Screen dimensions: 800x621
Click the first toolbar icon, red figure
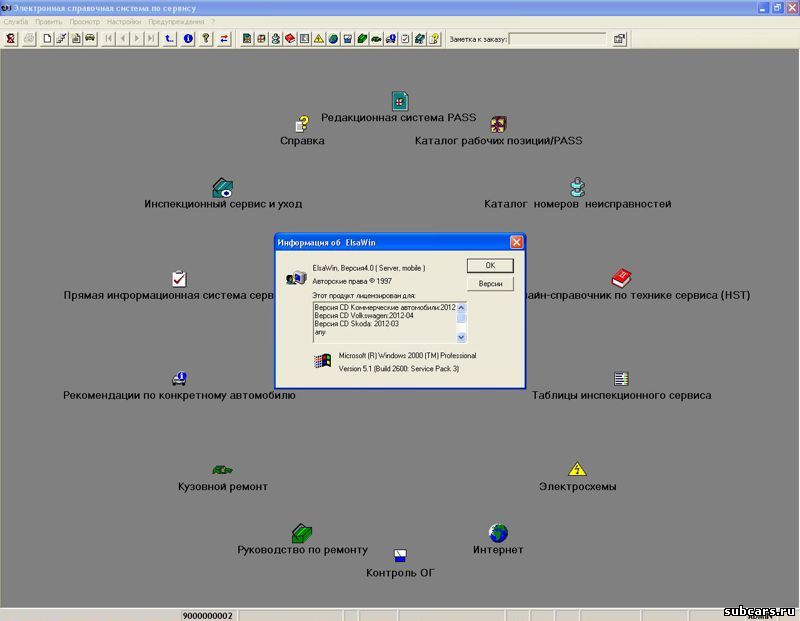(x=11, y=39)
